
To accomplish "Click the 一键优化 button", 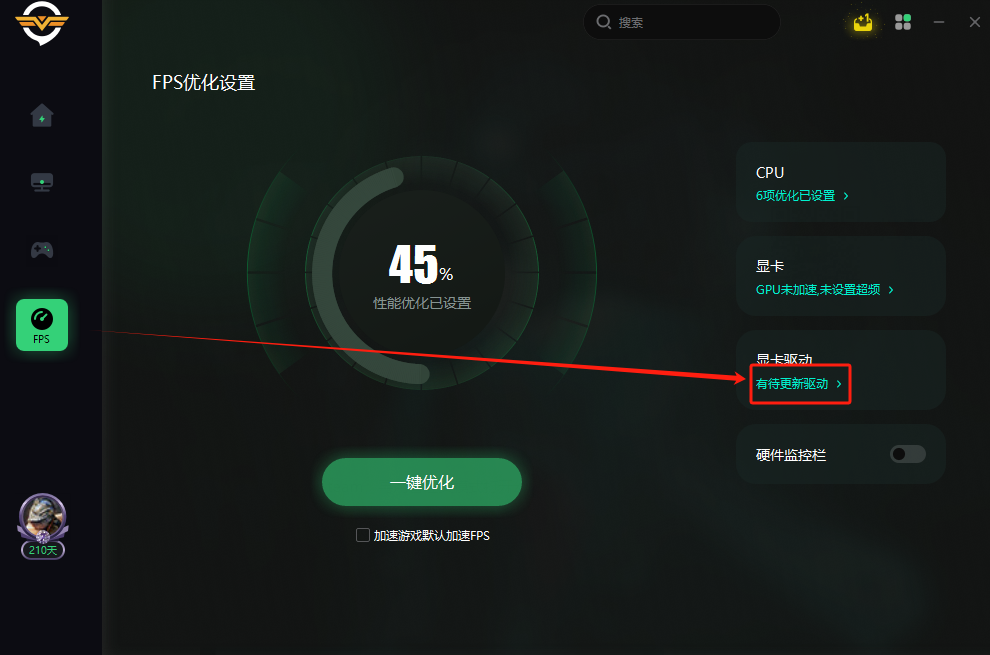I will click(422, 482).
